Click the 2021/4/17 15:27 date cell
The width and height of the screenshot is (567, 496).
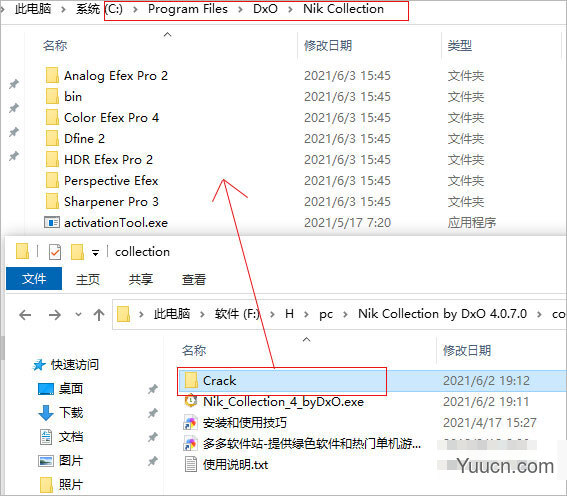coord(490,423)
